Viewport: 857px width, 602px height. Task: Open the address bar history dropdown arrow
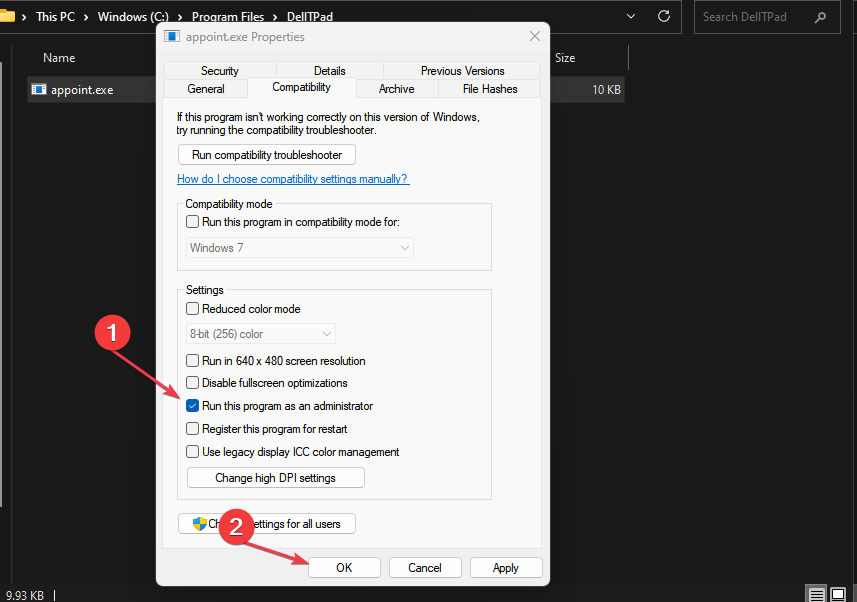point(630,16)
